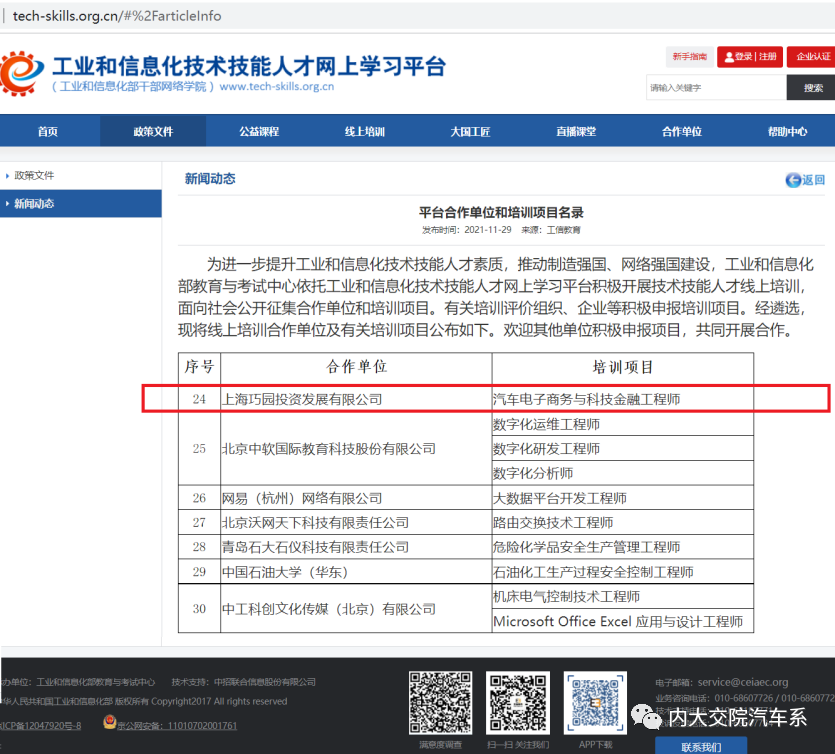Click the 数字化分析师 cell

623,473
